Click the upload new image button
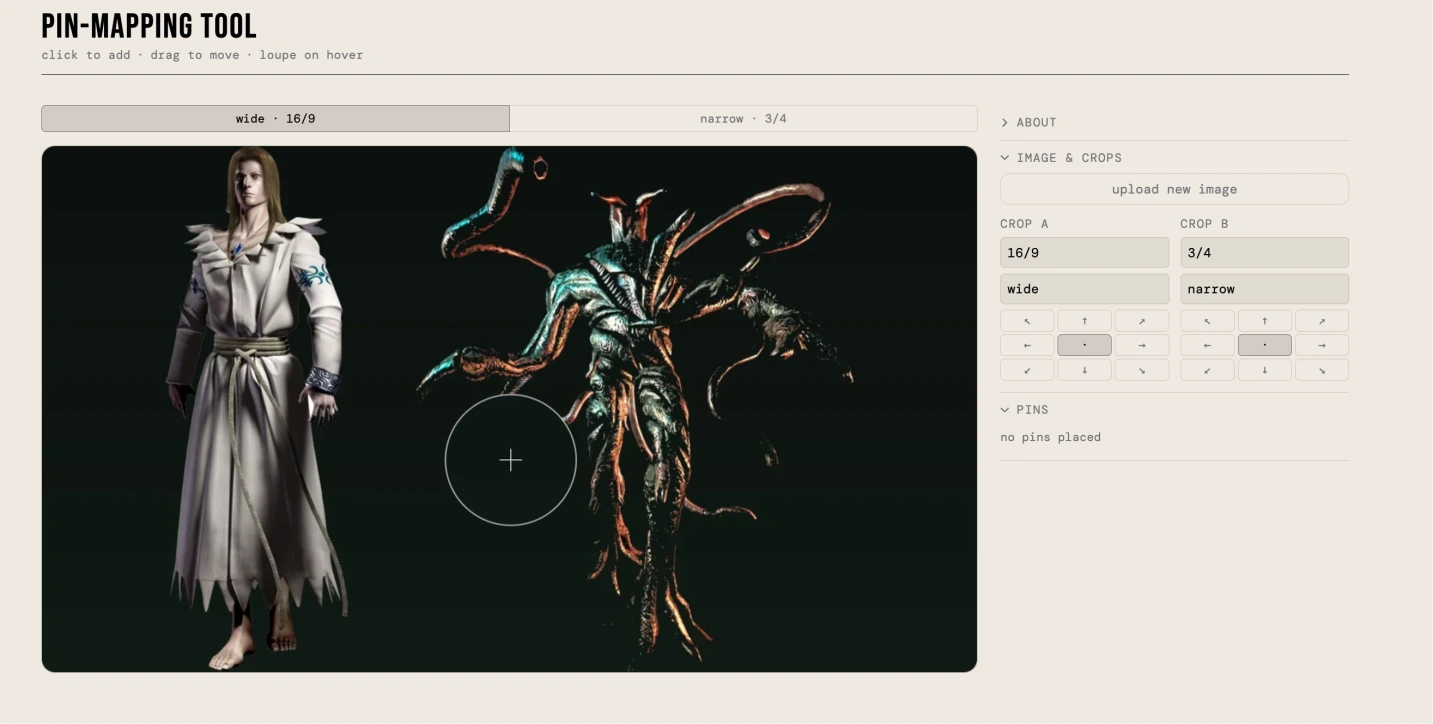Image resolution: width=1433 pixels, height=724 pixels. tap(1174, 189)
